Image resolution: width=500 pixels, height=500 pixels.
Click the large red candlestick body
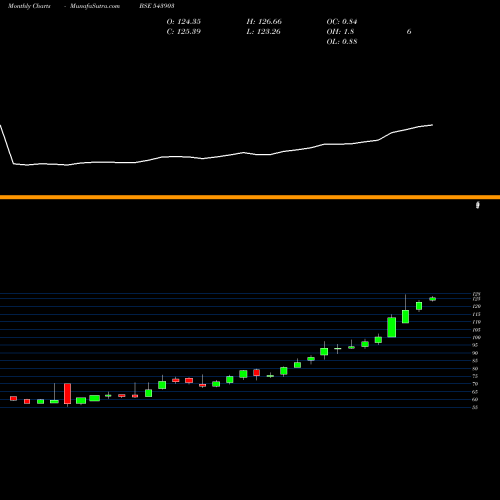click(x=67, y=394)
